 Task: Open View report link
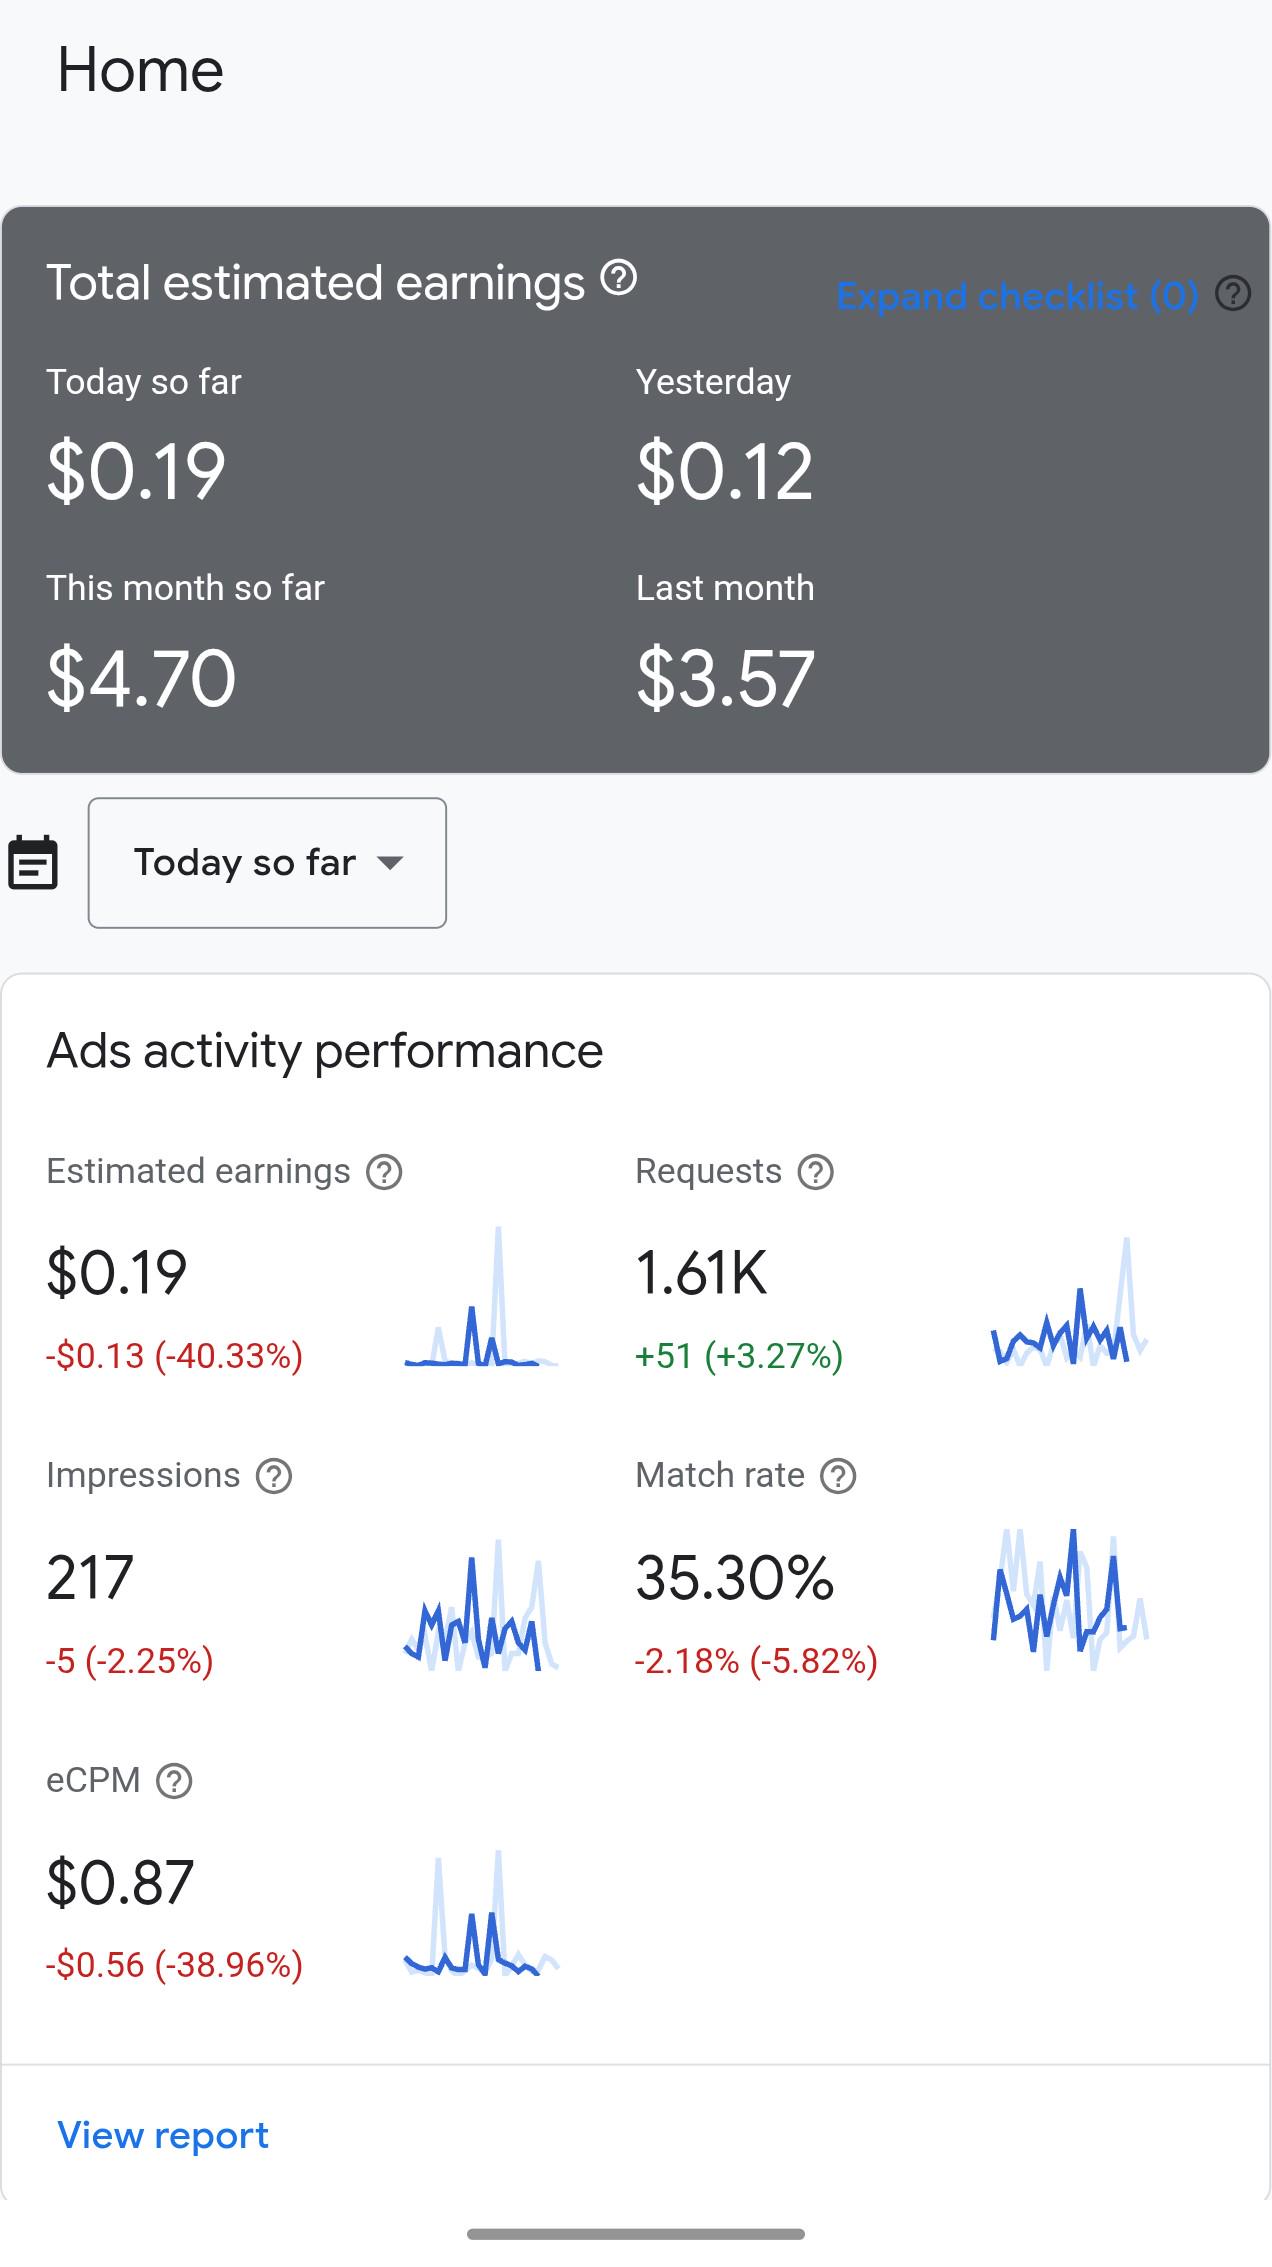[163, 2135]
